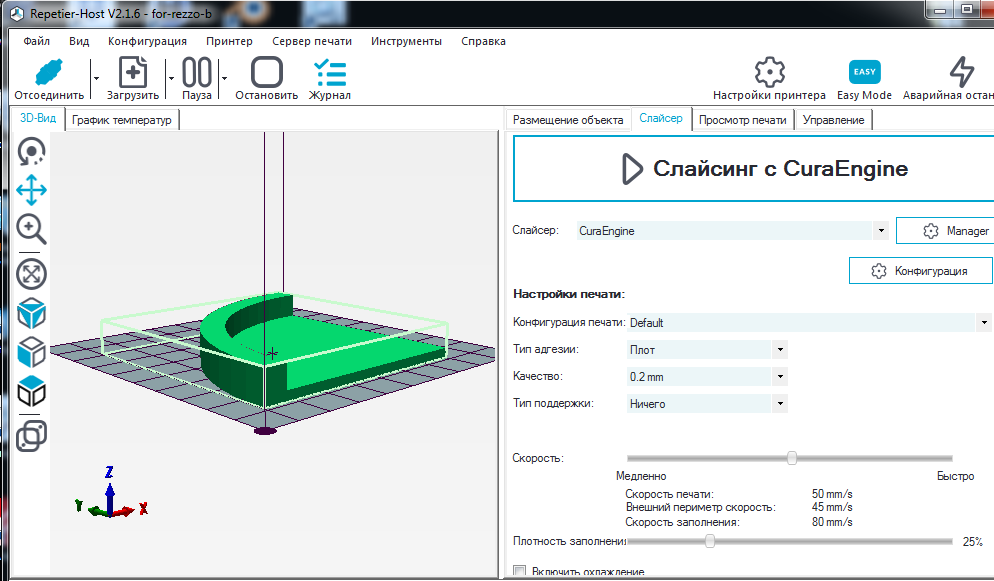
Task: Click the Disconnect (Отсоединить) plug icon
Action: [x=49, y=72]
